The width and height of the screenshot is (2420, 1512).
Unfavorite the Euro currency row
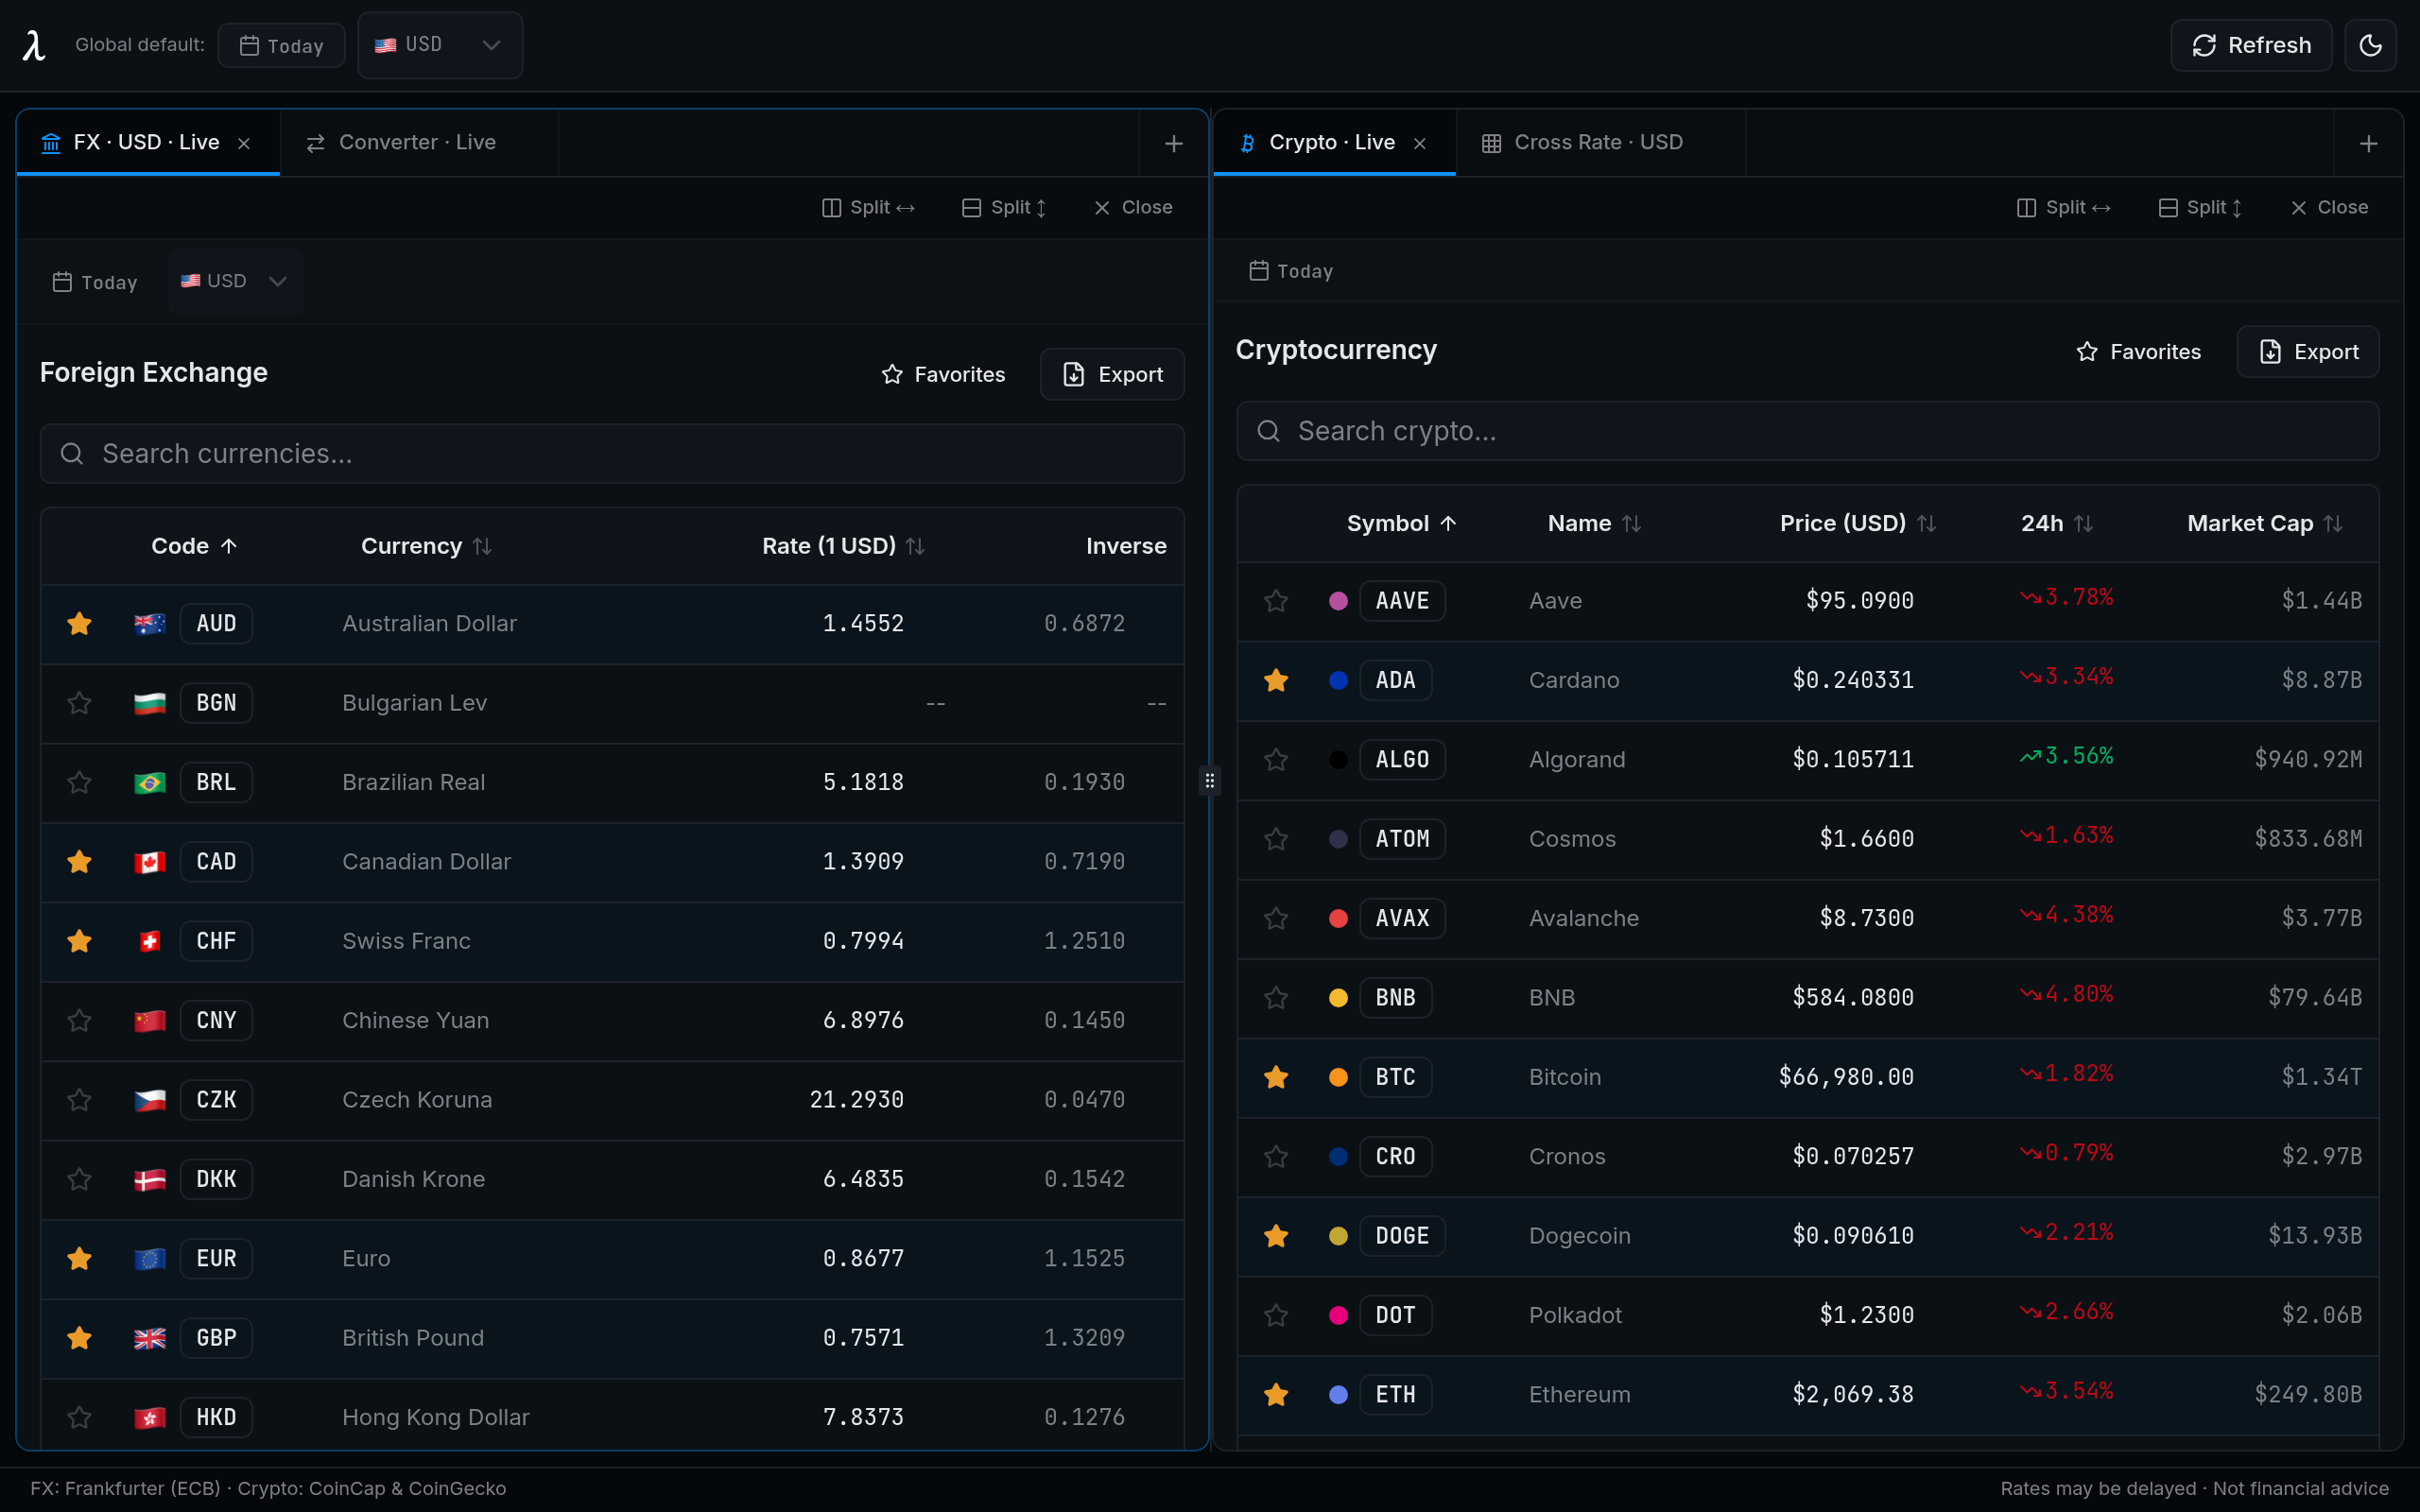coord(79,1258)
